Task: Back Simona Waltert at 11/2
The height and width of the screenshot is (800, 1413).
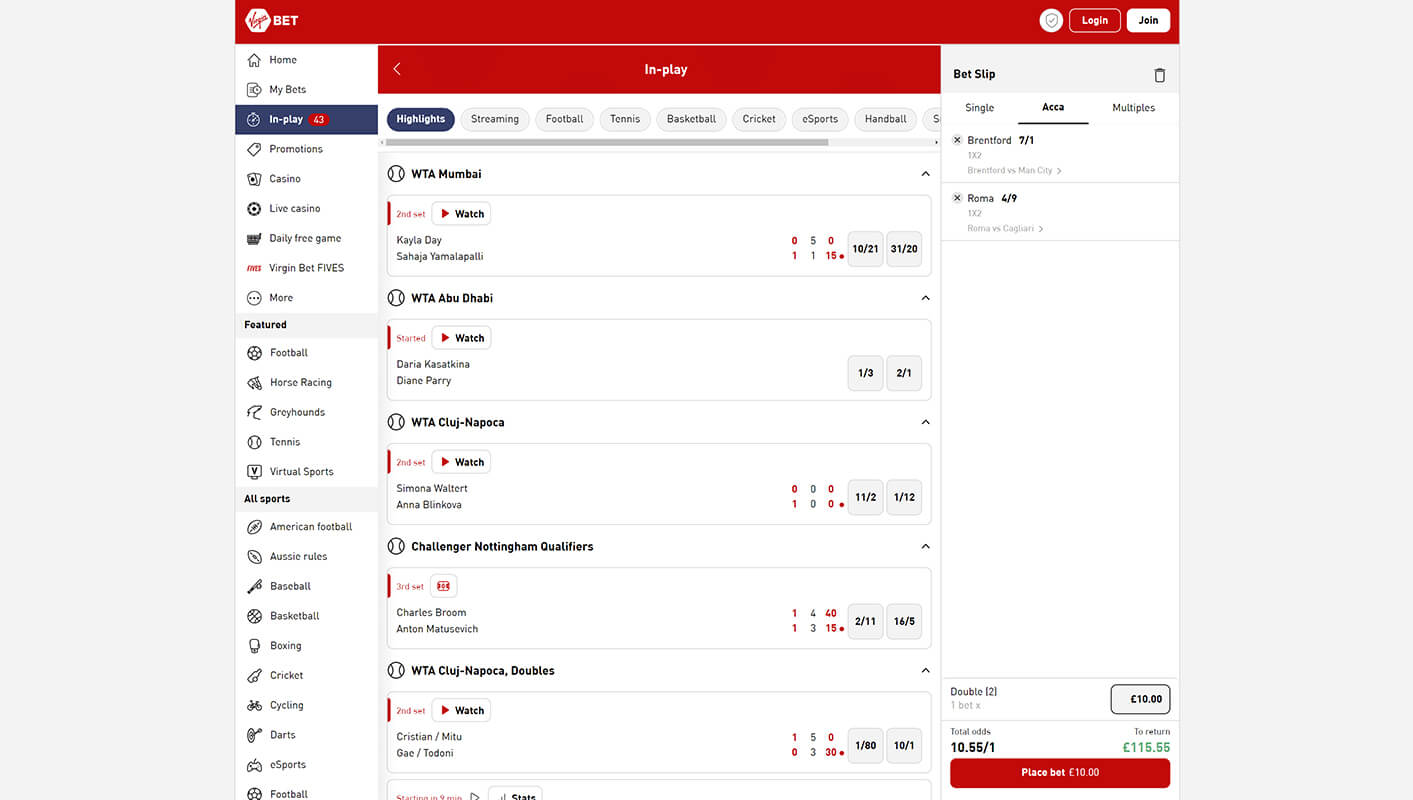Action: [865, 497]
